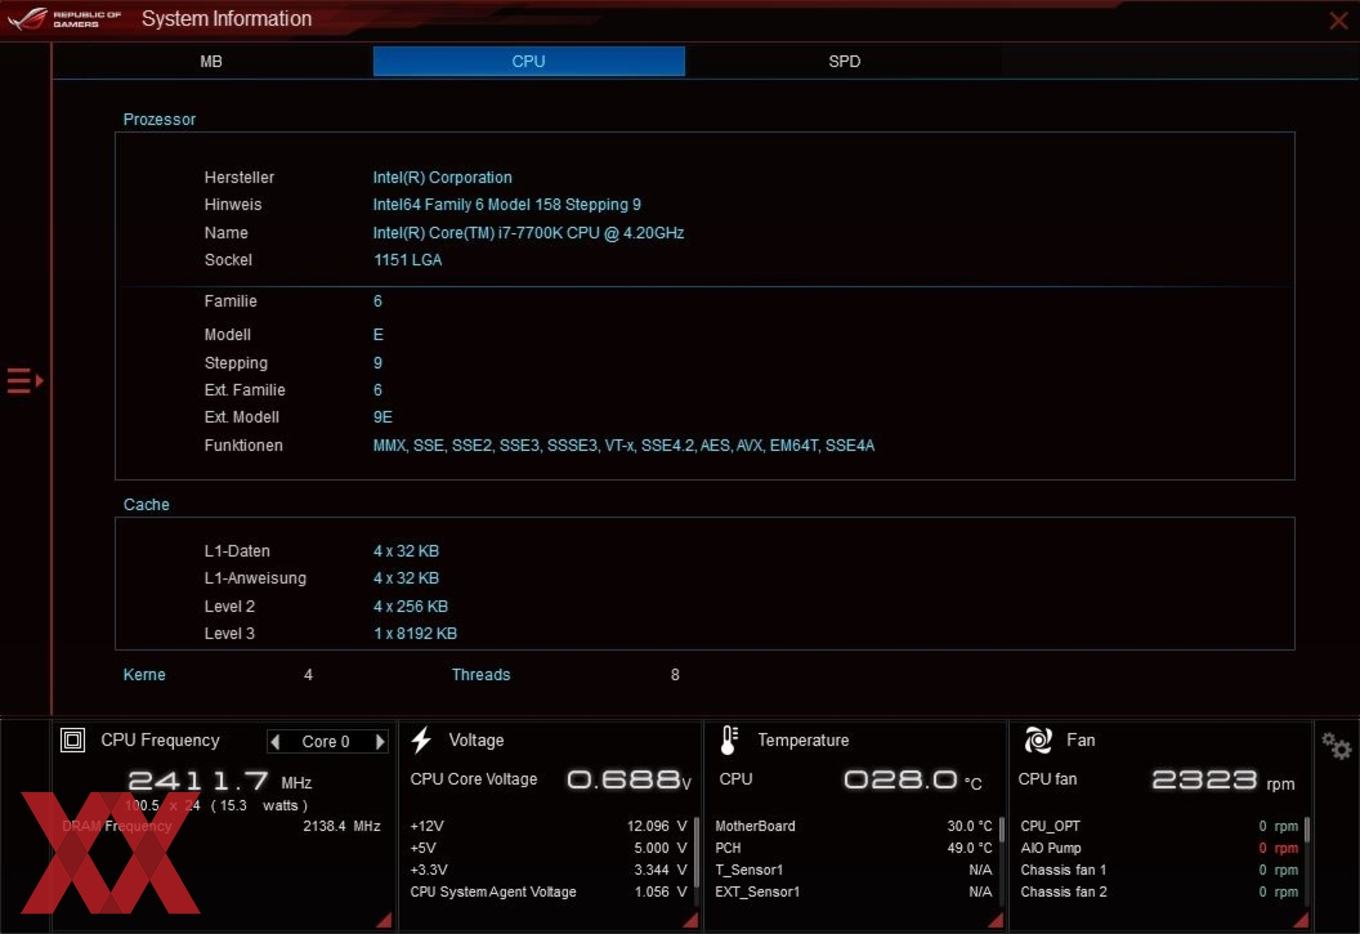Screen dimensions: 1360x934
Task: Click the CPU fan 2323 rpm readout
Action: (1223, 780)
